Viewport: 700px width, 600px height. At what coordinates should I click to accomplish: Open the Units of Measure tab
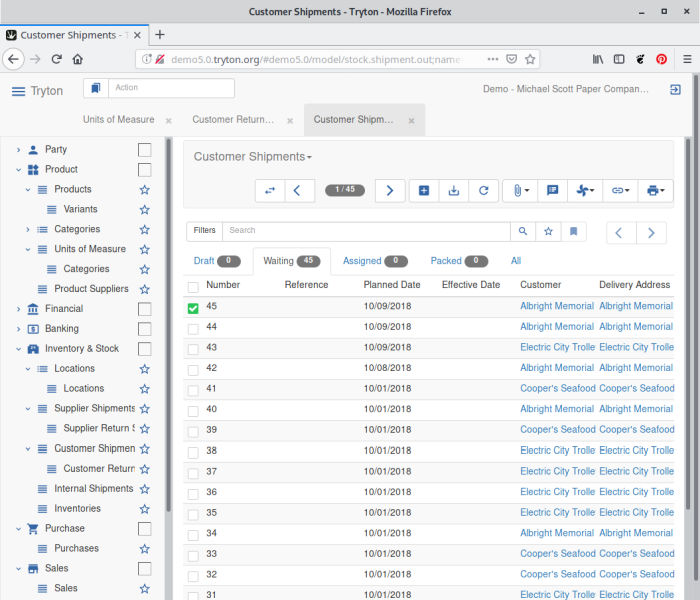[x=118, y=120]
